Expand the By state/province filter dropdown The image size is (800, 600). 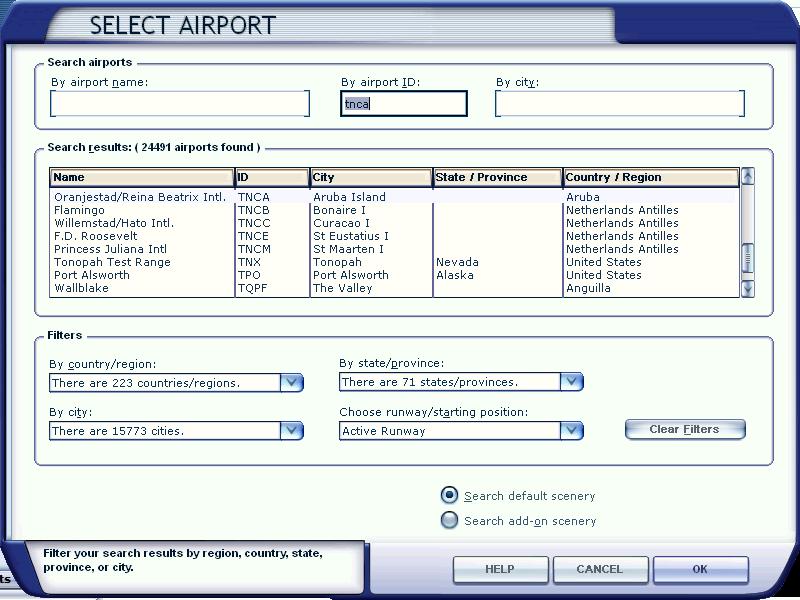571,381
